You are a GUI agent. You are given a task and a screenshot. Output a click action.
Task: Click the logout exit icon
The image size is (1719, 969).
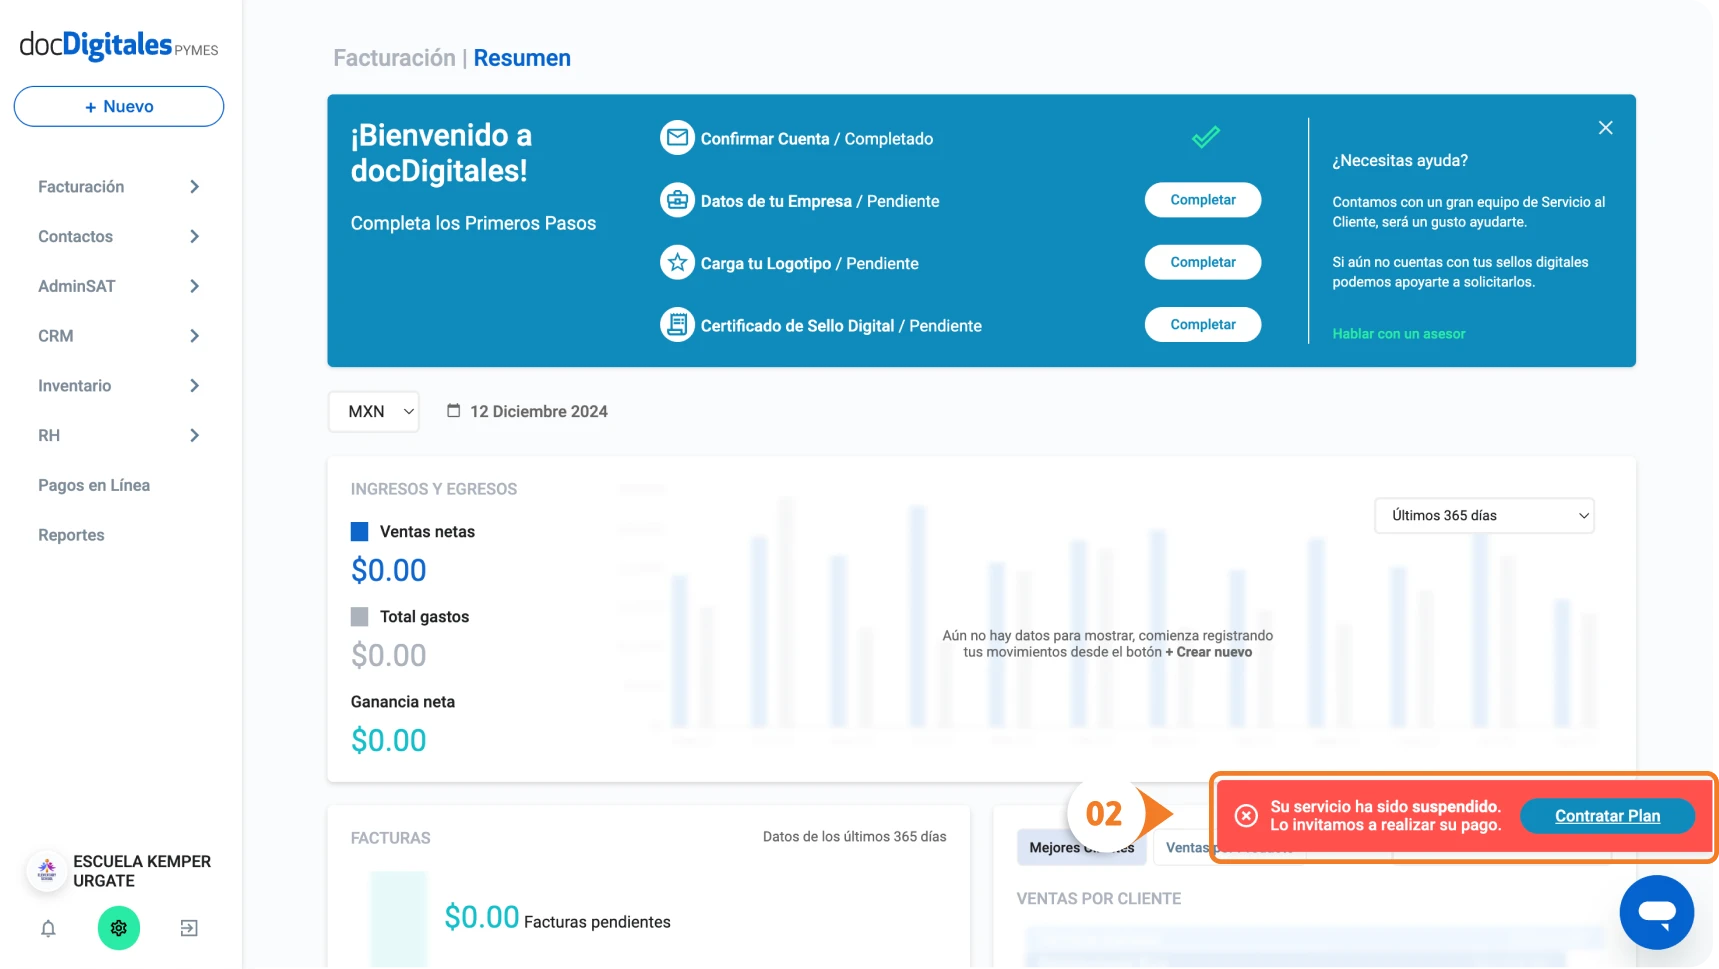189,929
